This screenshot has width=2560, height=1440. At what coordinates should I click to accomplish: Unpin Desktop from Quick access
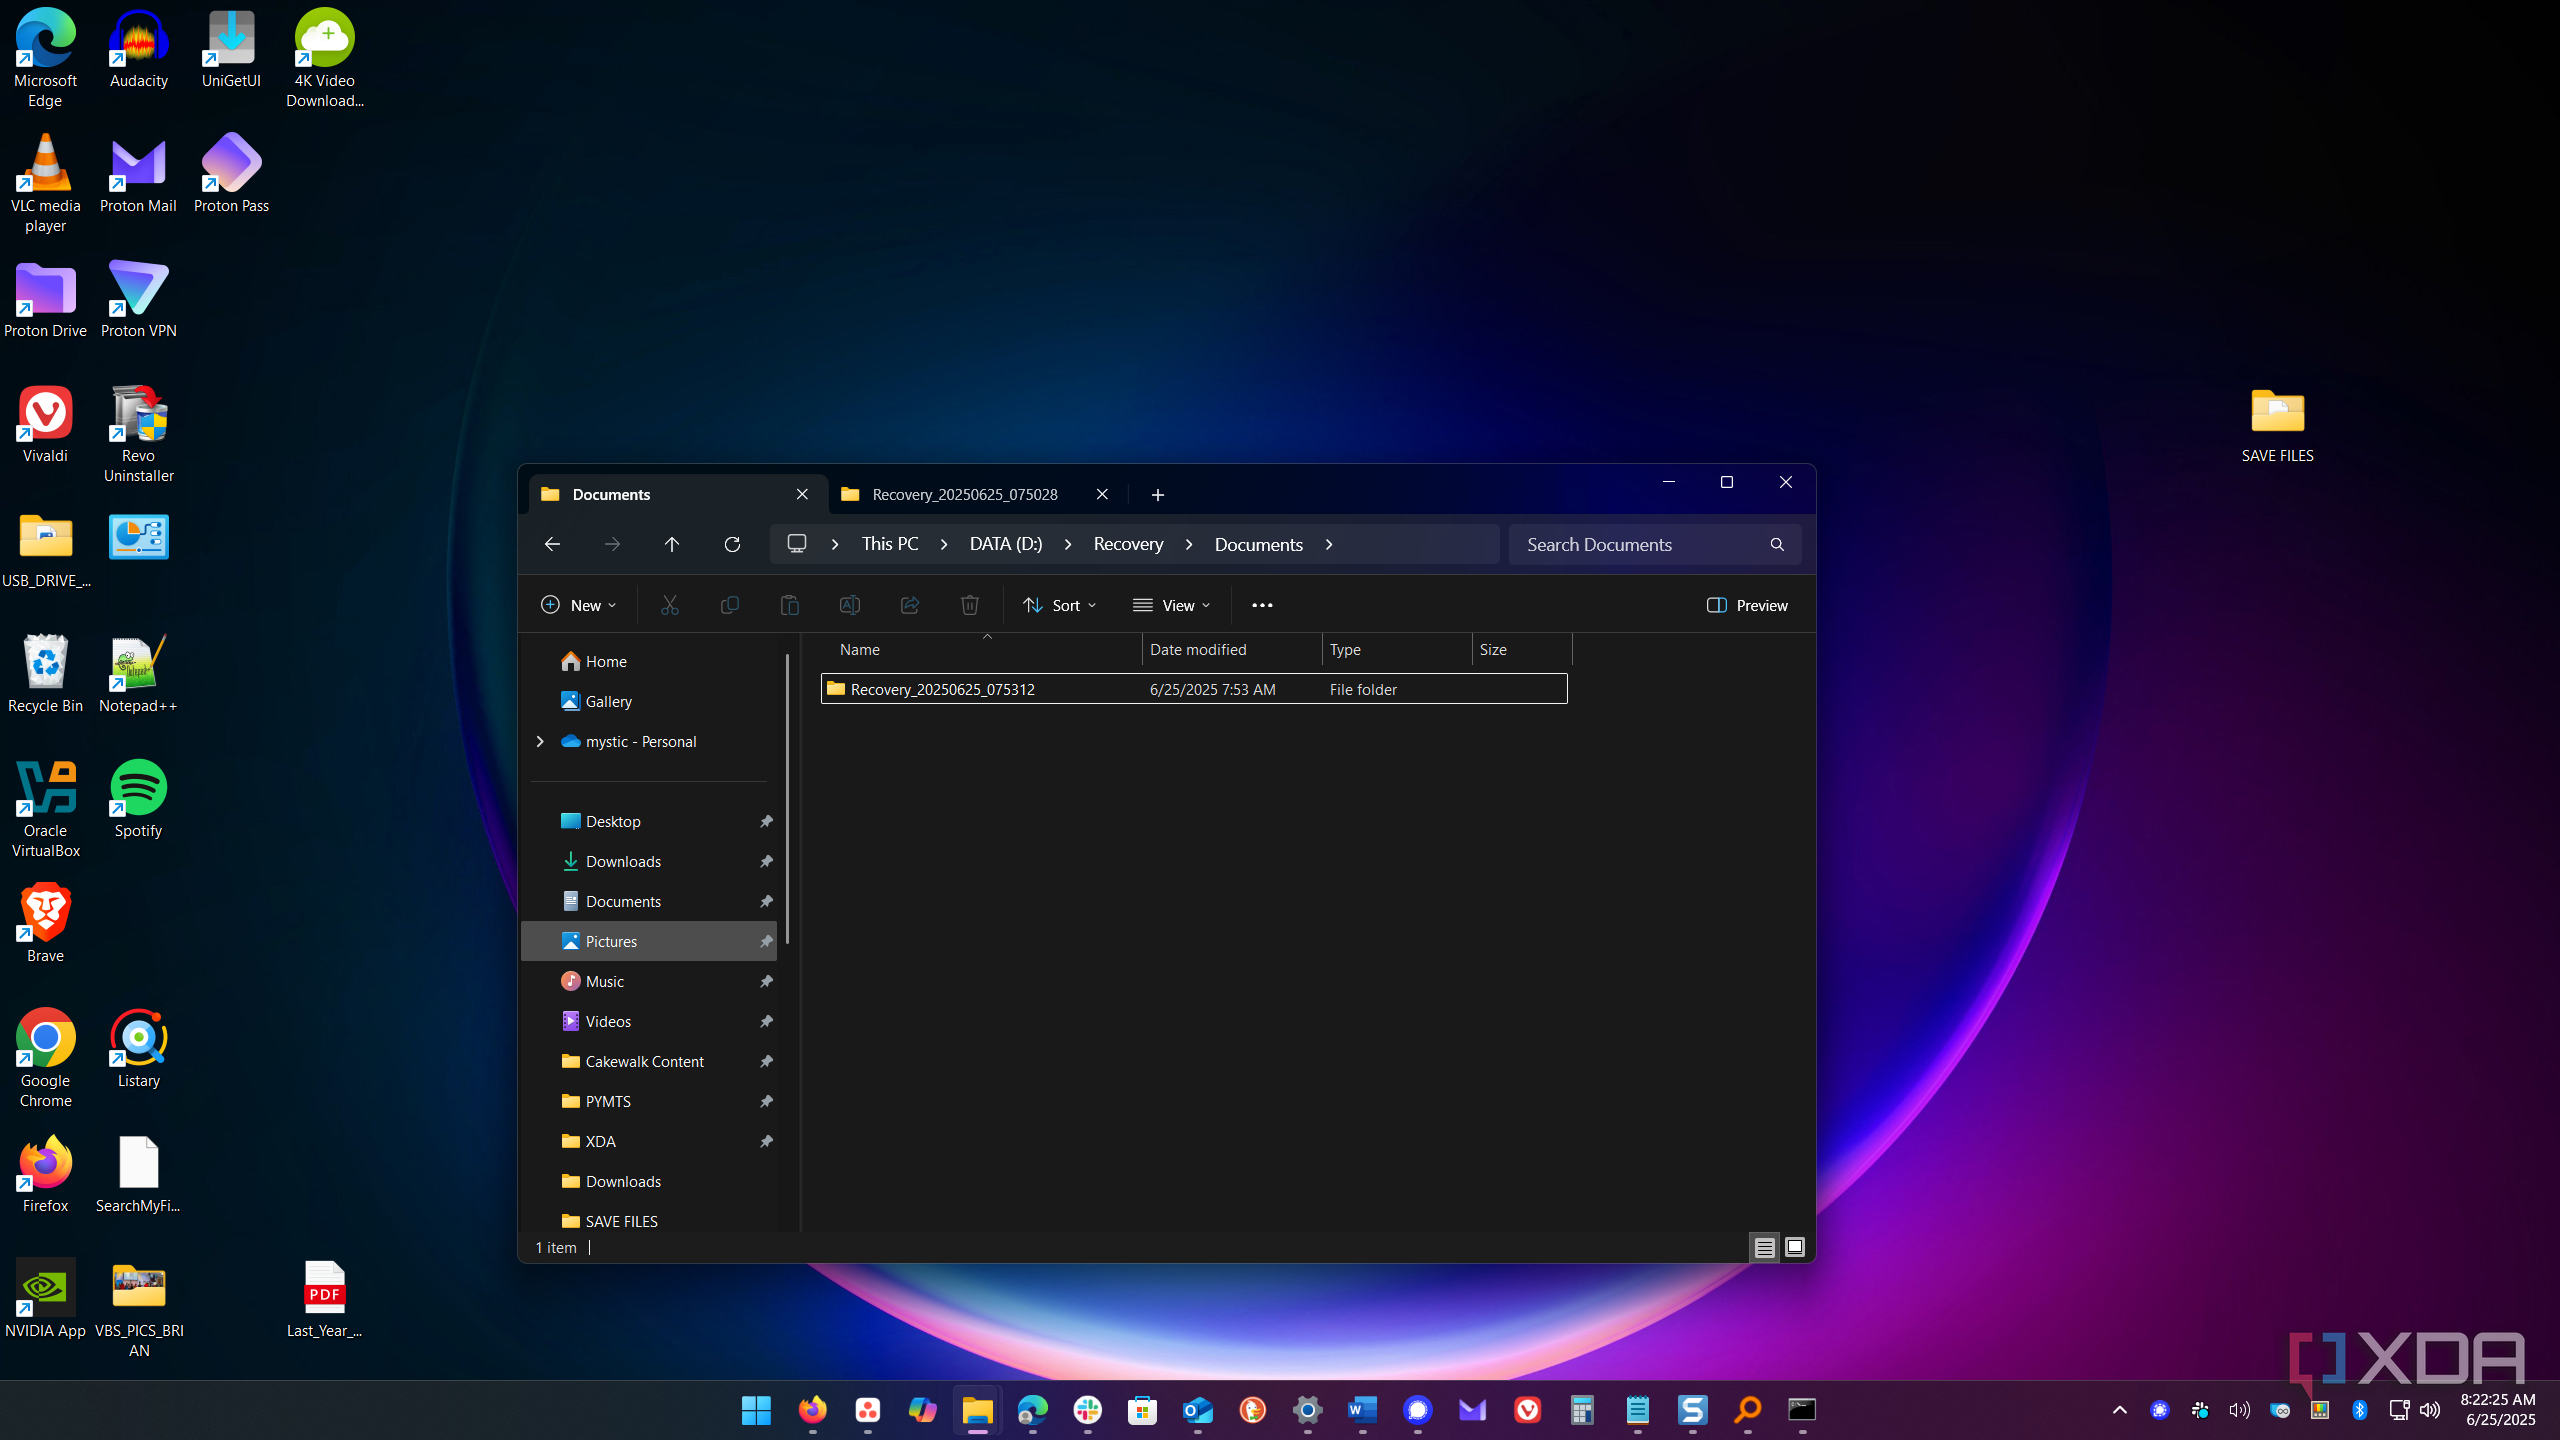point(766,821)
